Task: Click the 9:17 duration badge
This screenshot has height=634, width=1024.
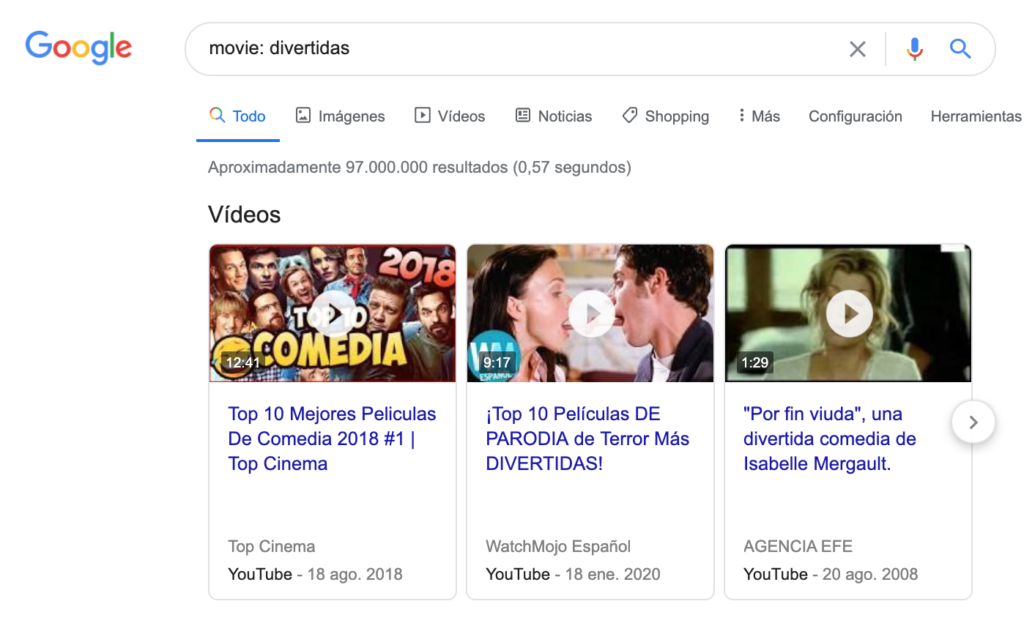Action: pos(496,362)
